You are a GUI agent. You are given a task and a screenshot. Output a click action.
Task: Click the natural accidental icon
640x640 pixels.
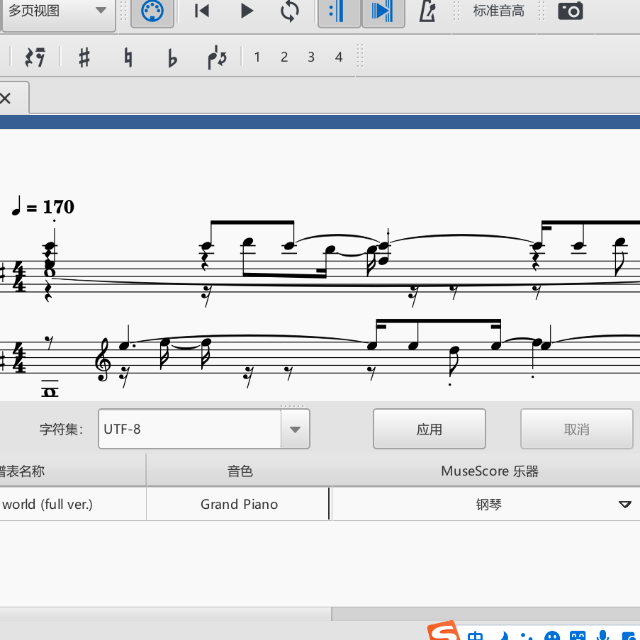point(128,57)
